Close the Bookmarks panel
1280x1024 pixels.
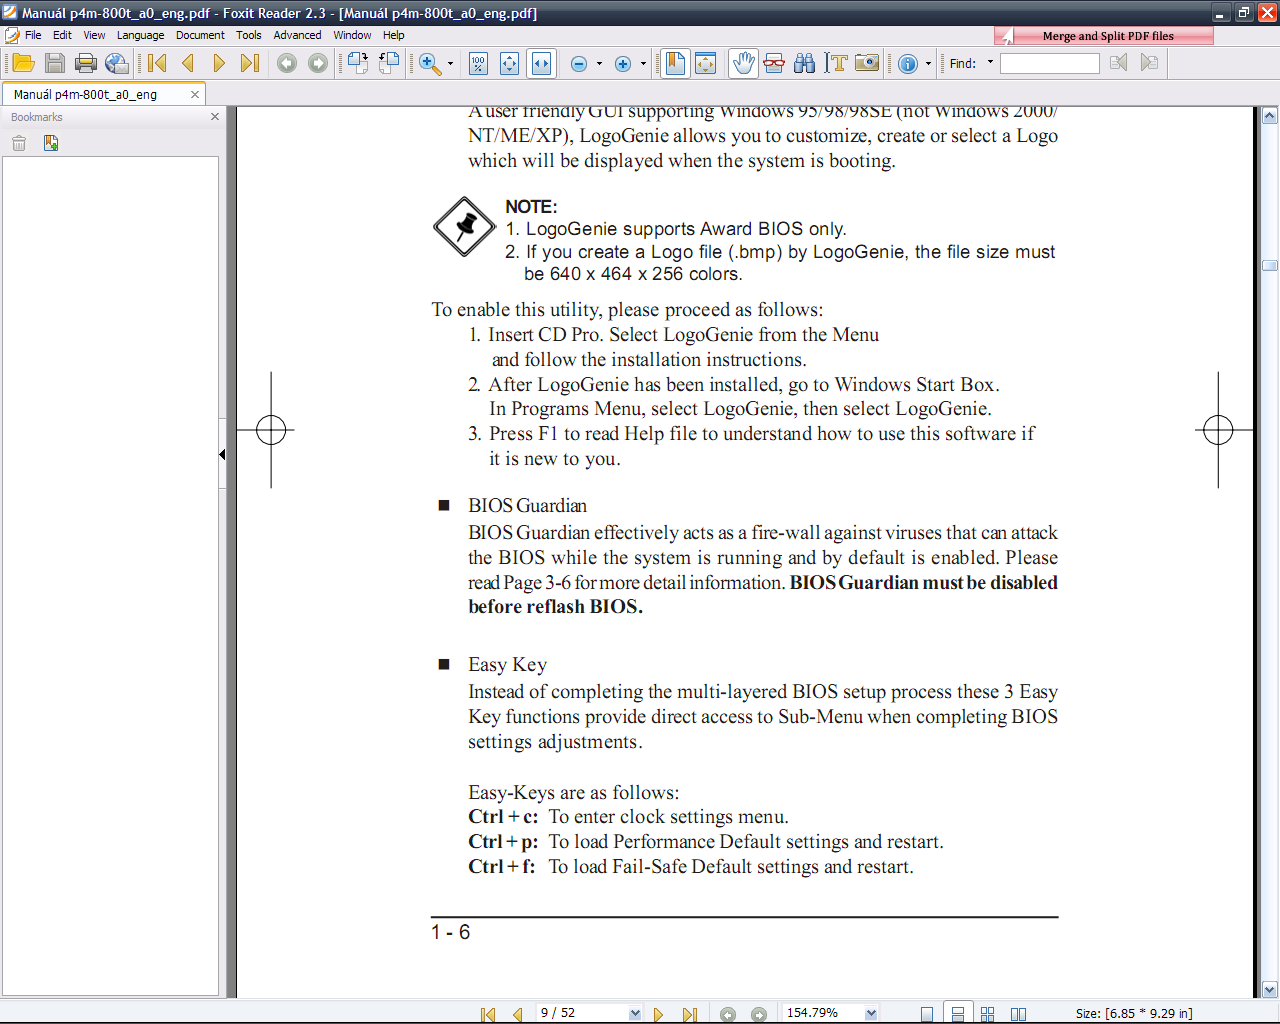[214, 117]
